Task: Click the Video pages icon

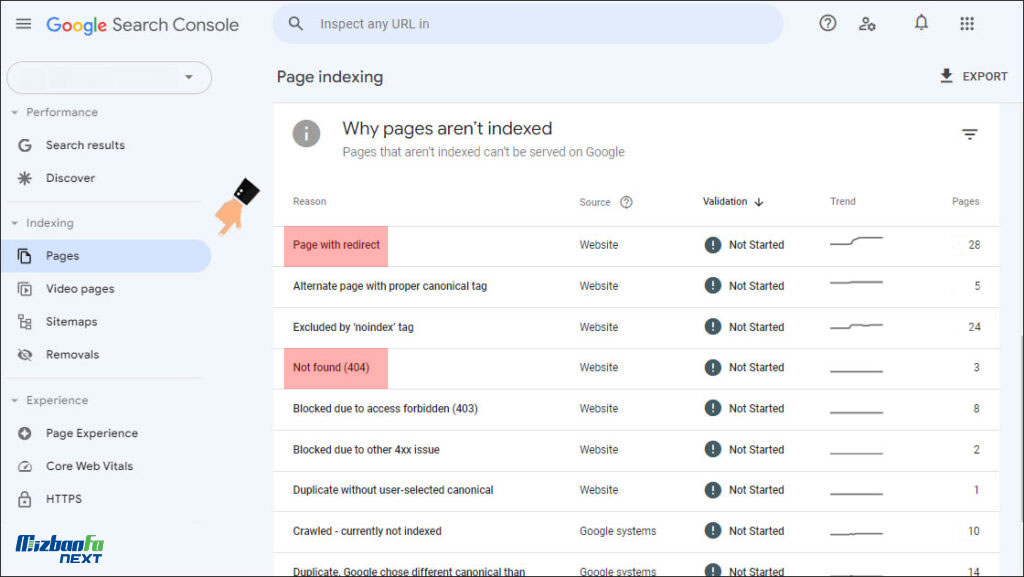Action: (25, 288)
